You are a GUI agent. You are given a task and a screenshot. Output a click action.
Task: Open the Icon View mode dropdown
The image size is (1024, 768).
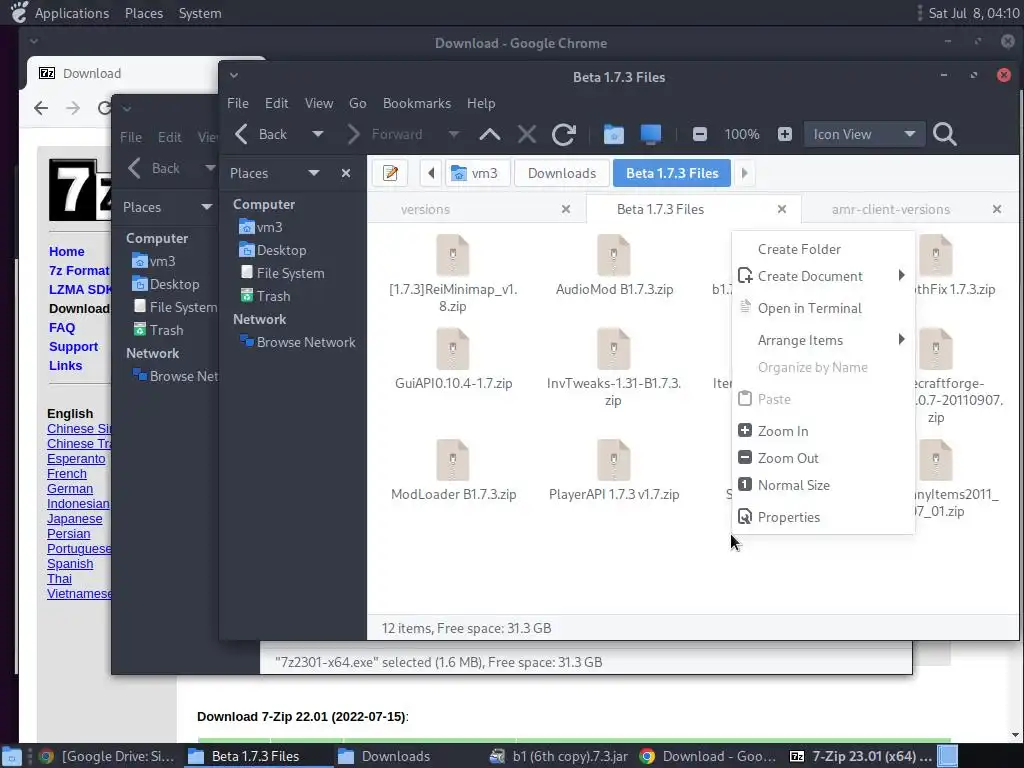coord(864,135)
